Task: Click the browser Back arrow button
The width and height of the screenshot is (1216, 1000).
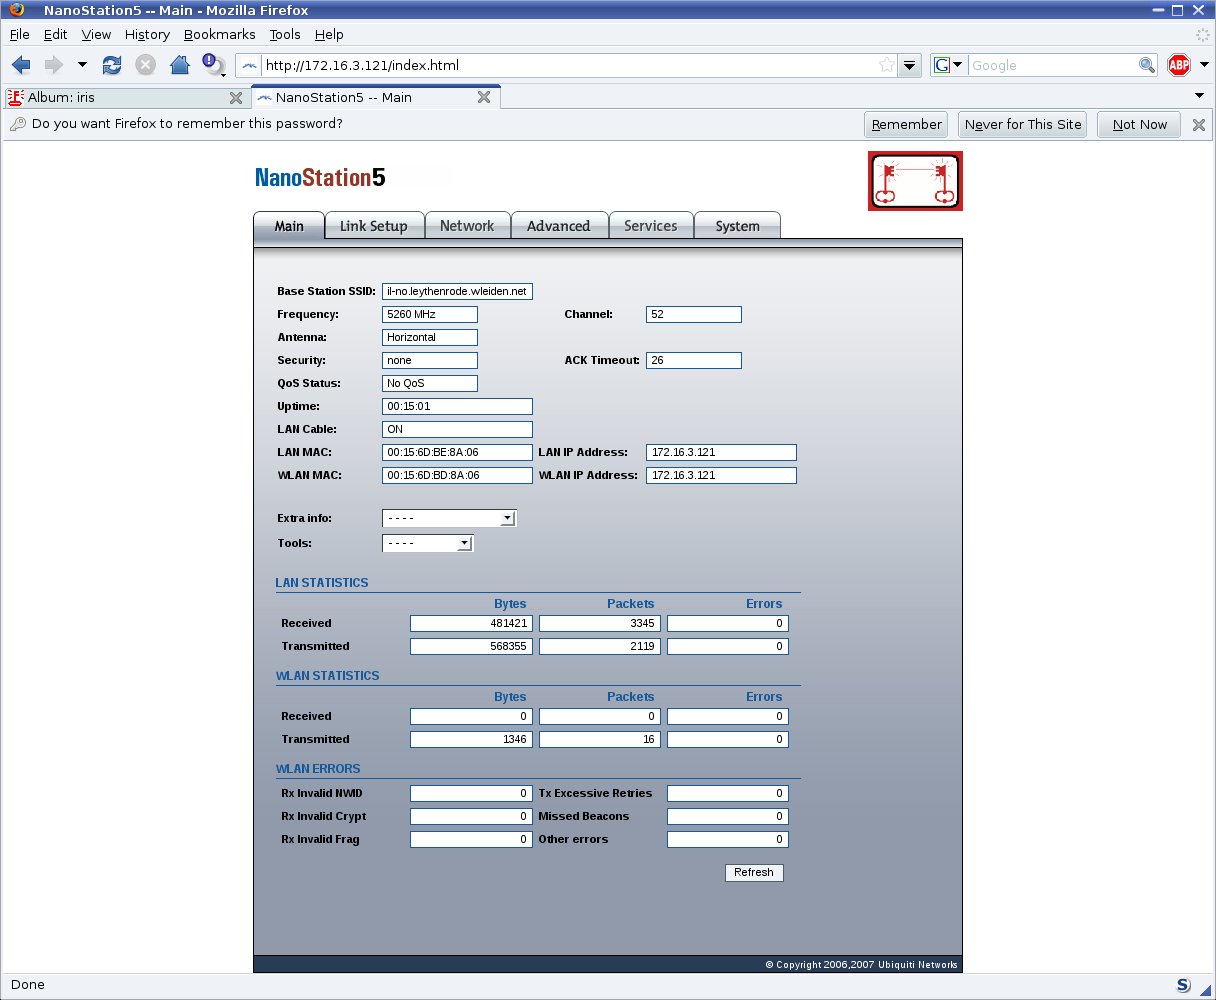Action: tap(21, 65)
